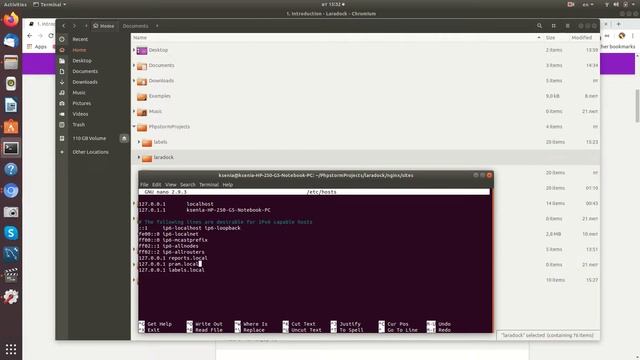Expand the Desktop folder row
Screen dimensions: 640x360
coord(134,50)
